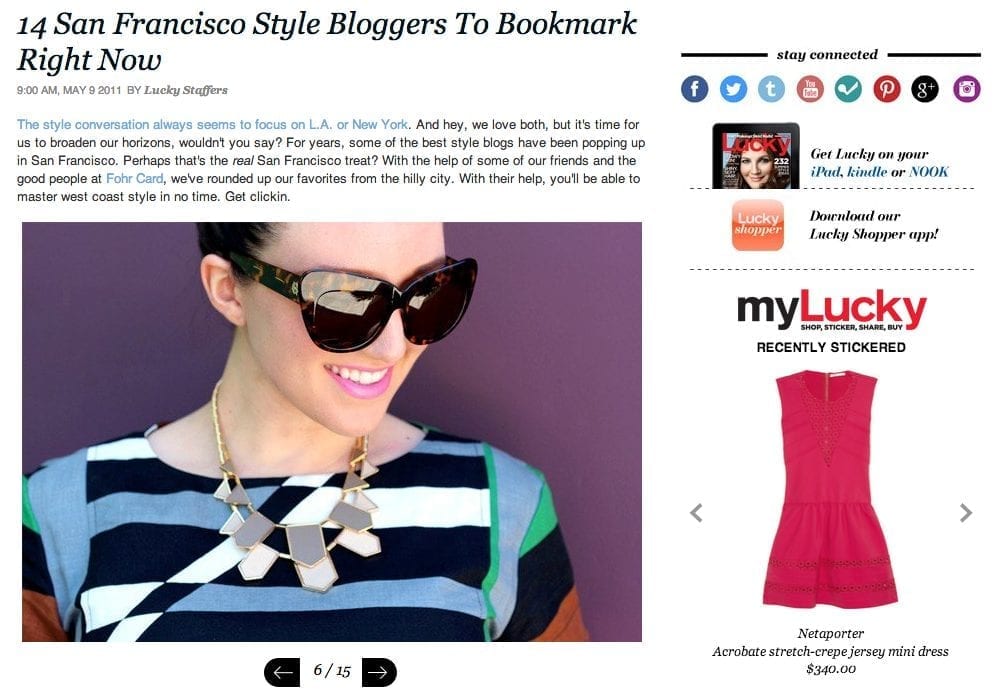Follow the L.A. or New York style link
1001x692 pixels.
coord(213,124)
